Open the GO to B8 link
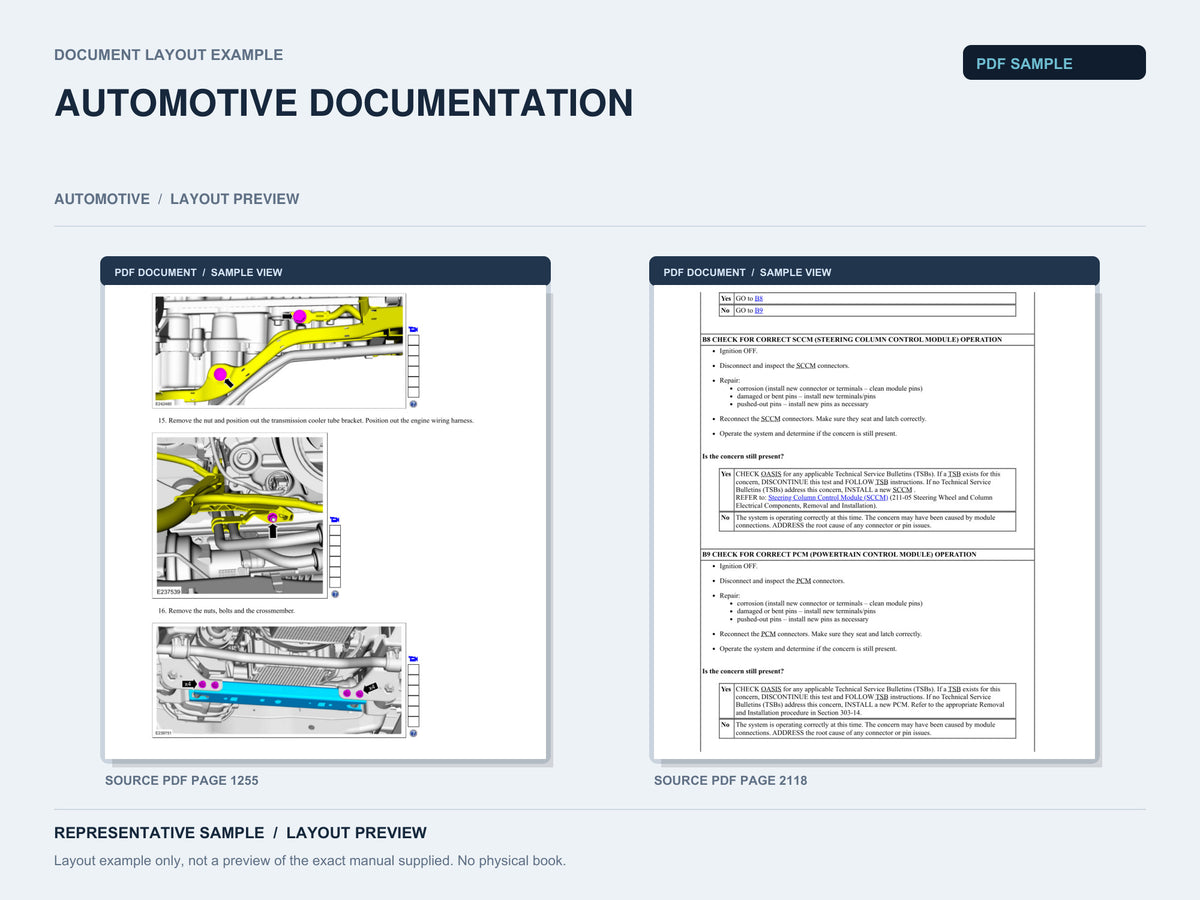 pyautogui.click(x=758, y=299)
